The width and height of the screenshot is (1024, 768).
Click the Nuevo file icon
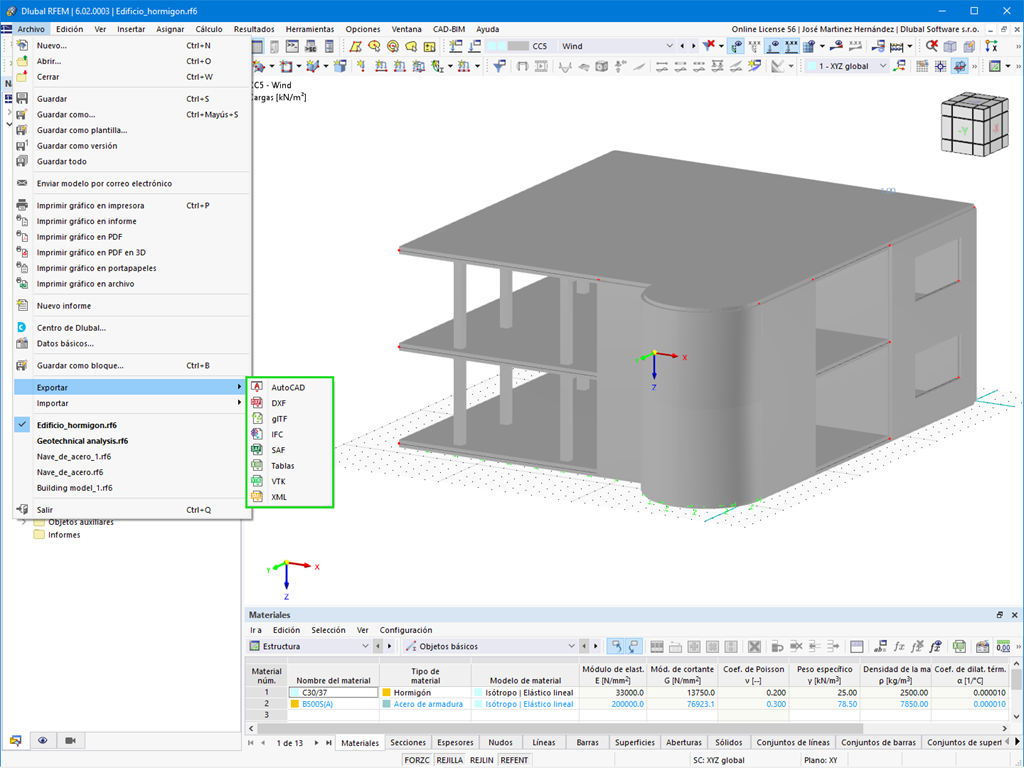[x=22, y=45]
